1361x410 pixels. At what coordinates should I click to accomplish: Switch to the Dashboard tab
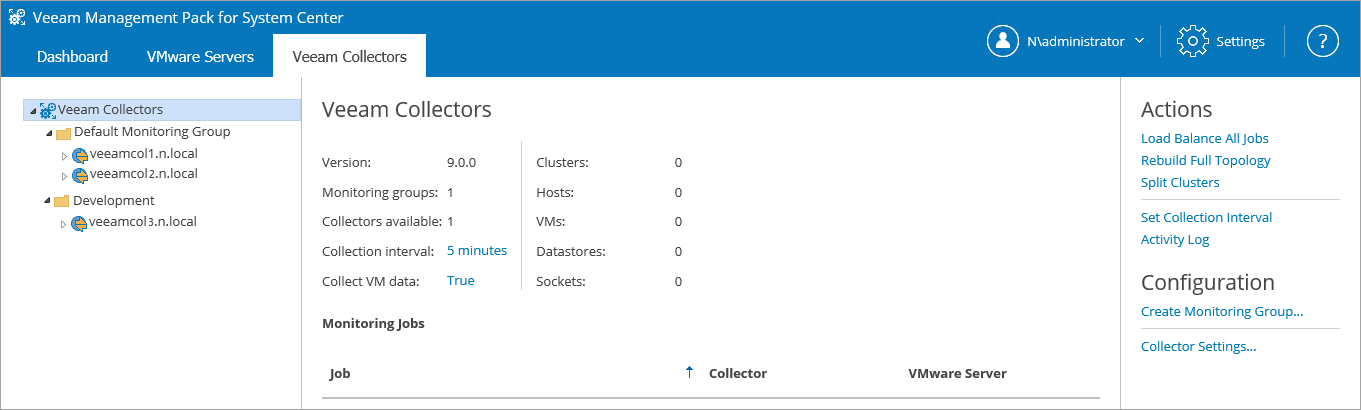pos(72,56)
